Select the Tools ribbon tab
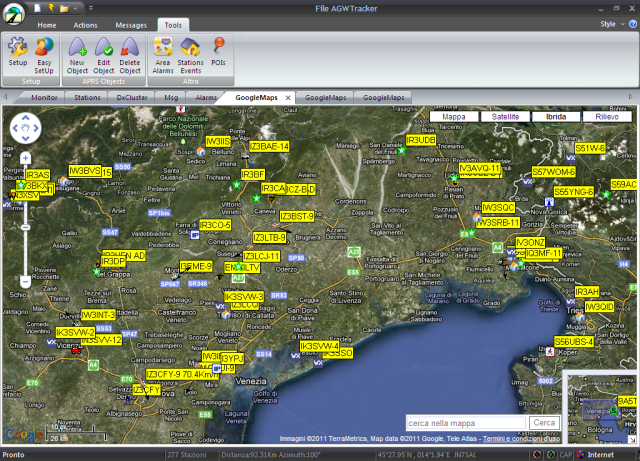Viewport: 640px width, 461px height. (x=173, y=25)
